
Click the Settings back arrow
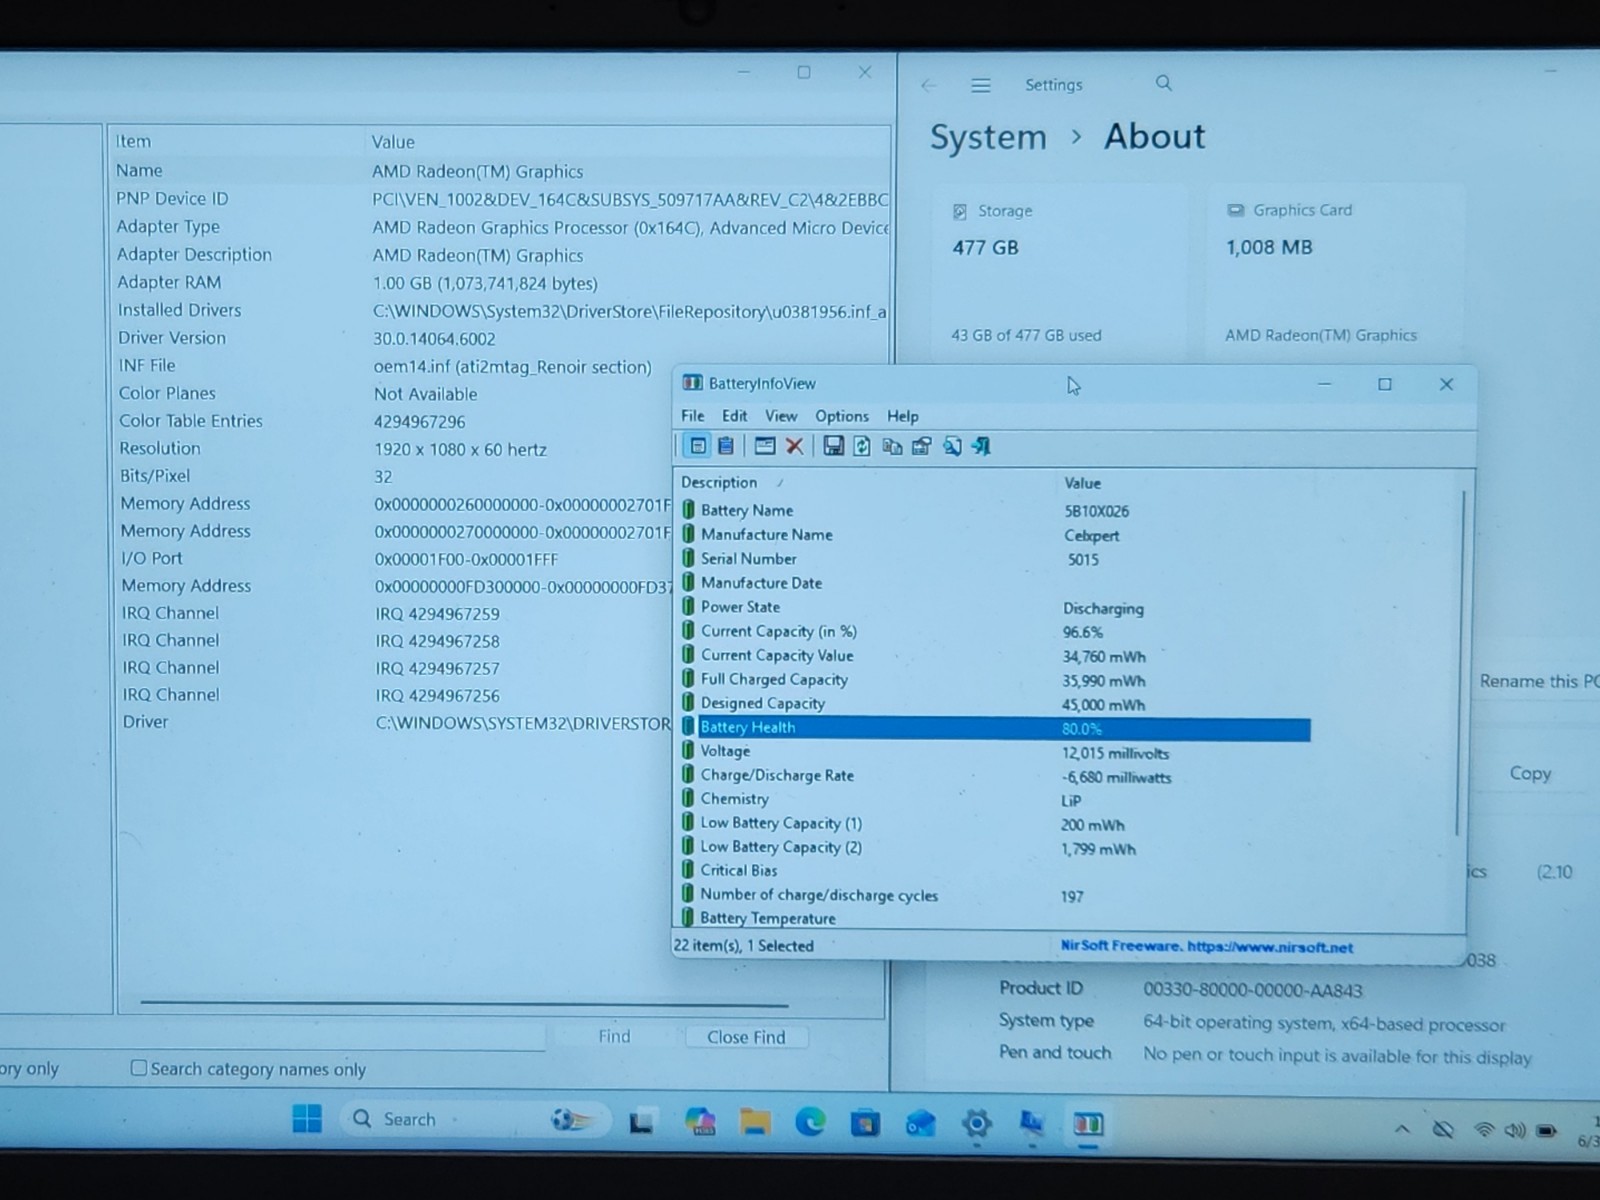tap(929, 85)
